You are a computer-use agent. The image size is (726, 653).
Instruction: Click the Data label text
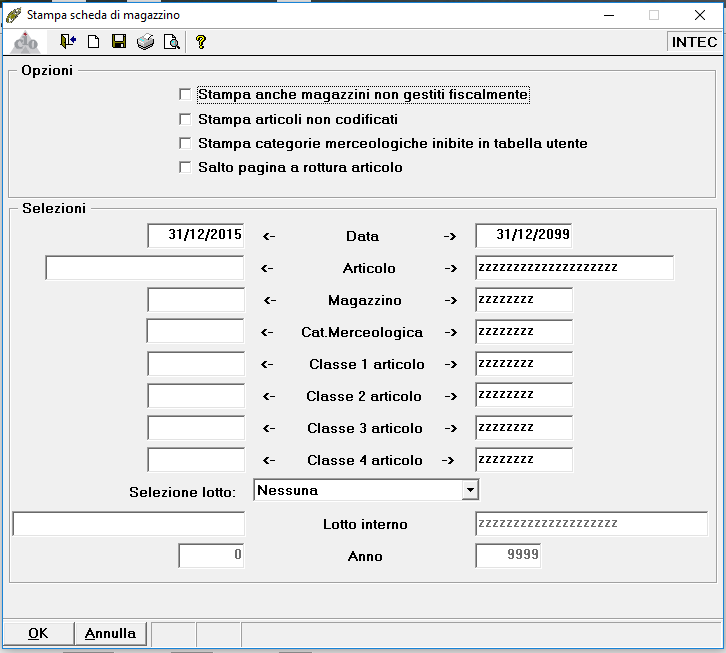363,236
